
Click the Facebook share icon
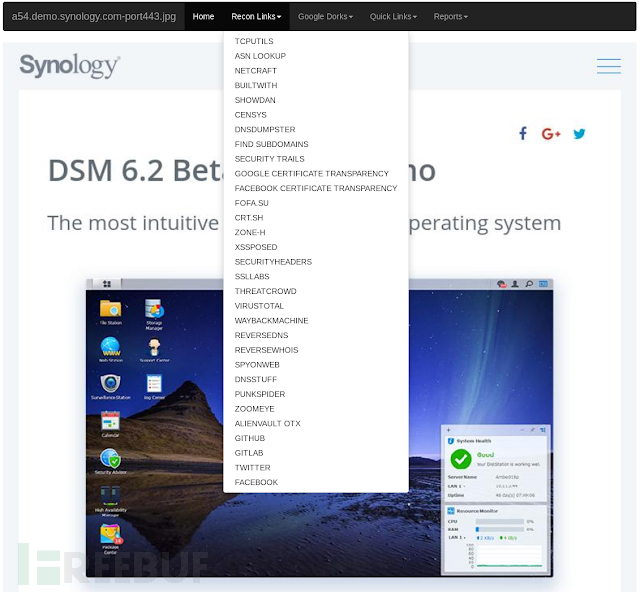click(x=523, y=134)
